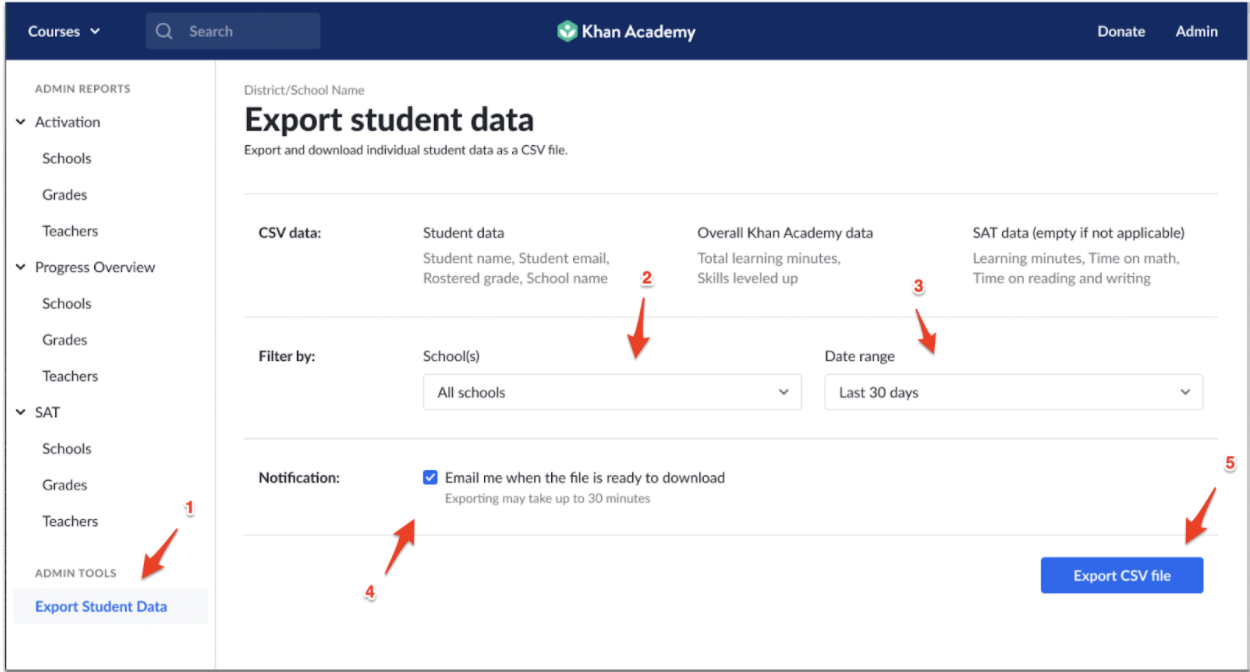Collapse the Progress Overview section chevron
The image size is (1250, 672).
tap(21, 267)
